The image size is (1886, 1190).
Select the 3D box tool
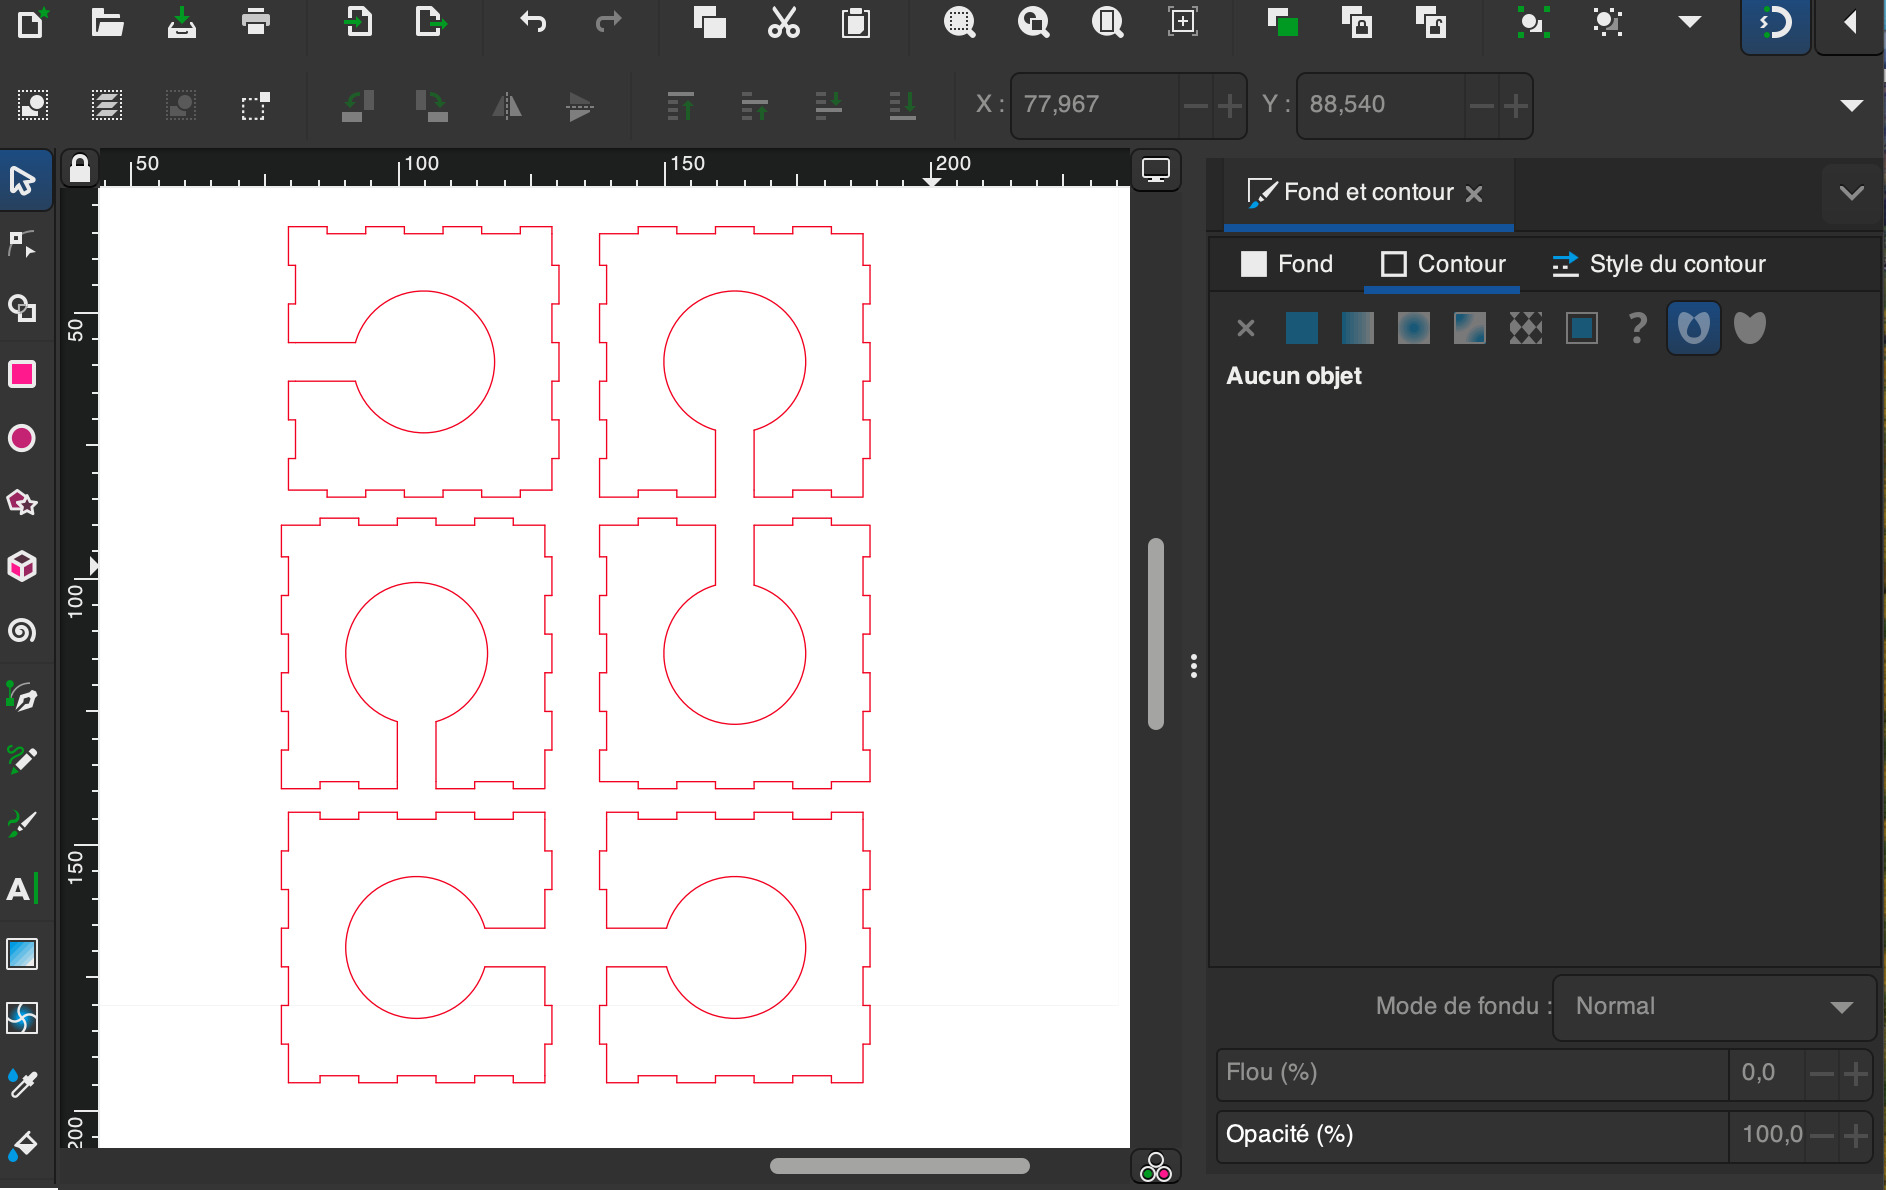pyautogui.click(x=22, y=566)
